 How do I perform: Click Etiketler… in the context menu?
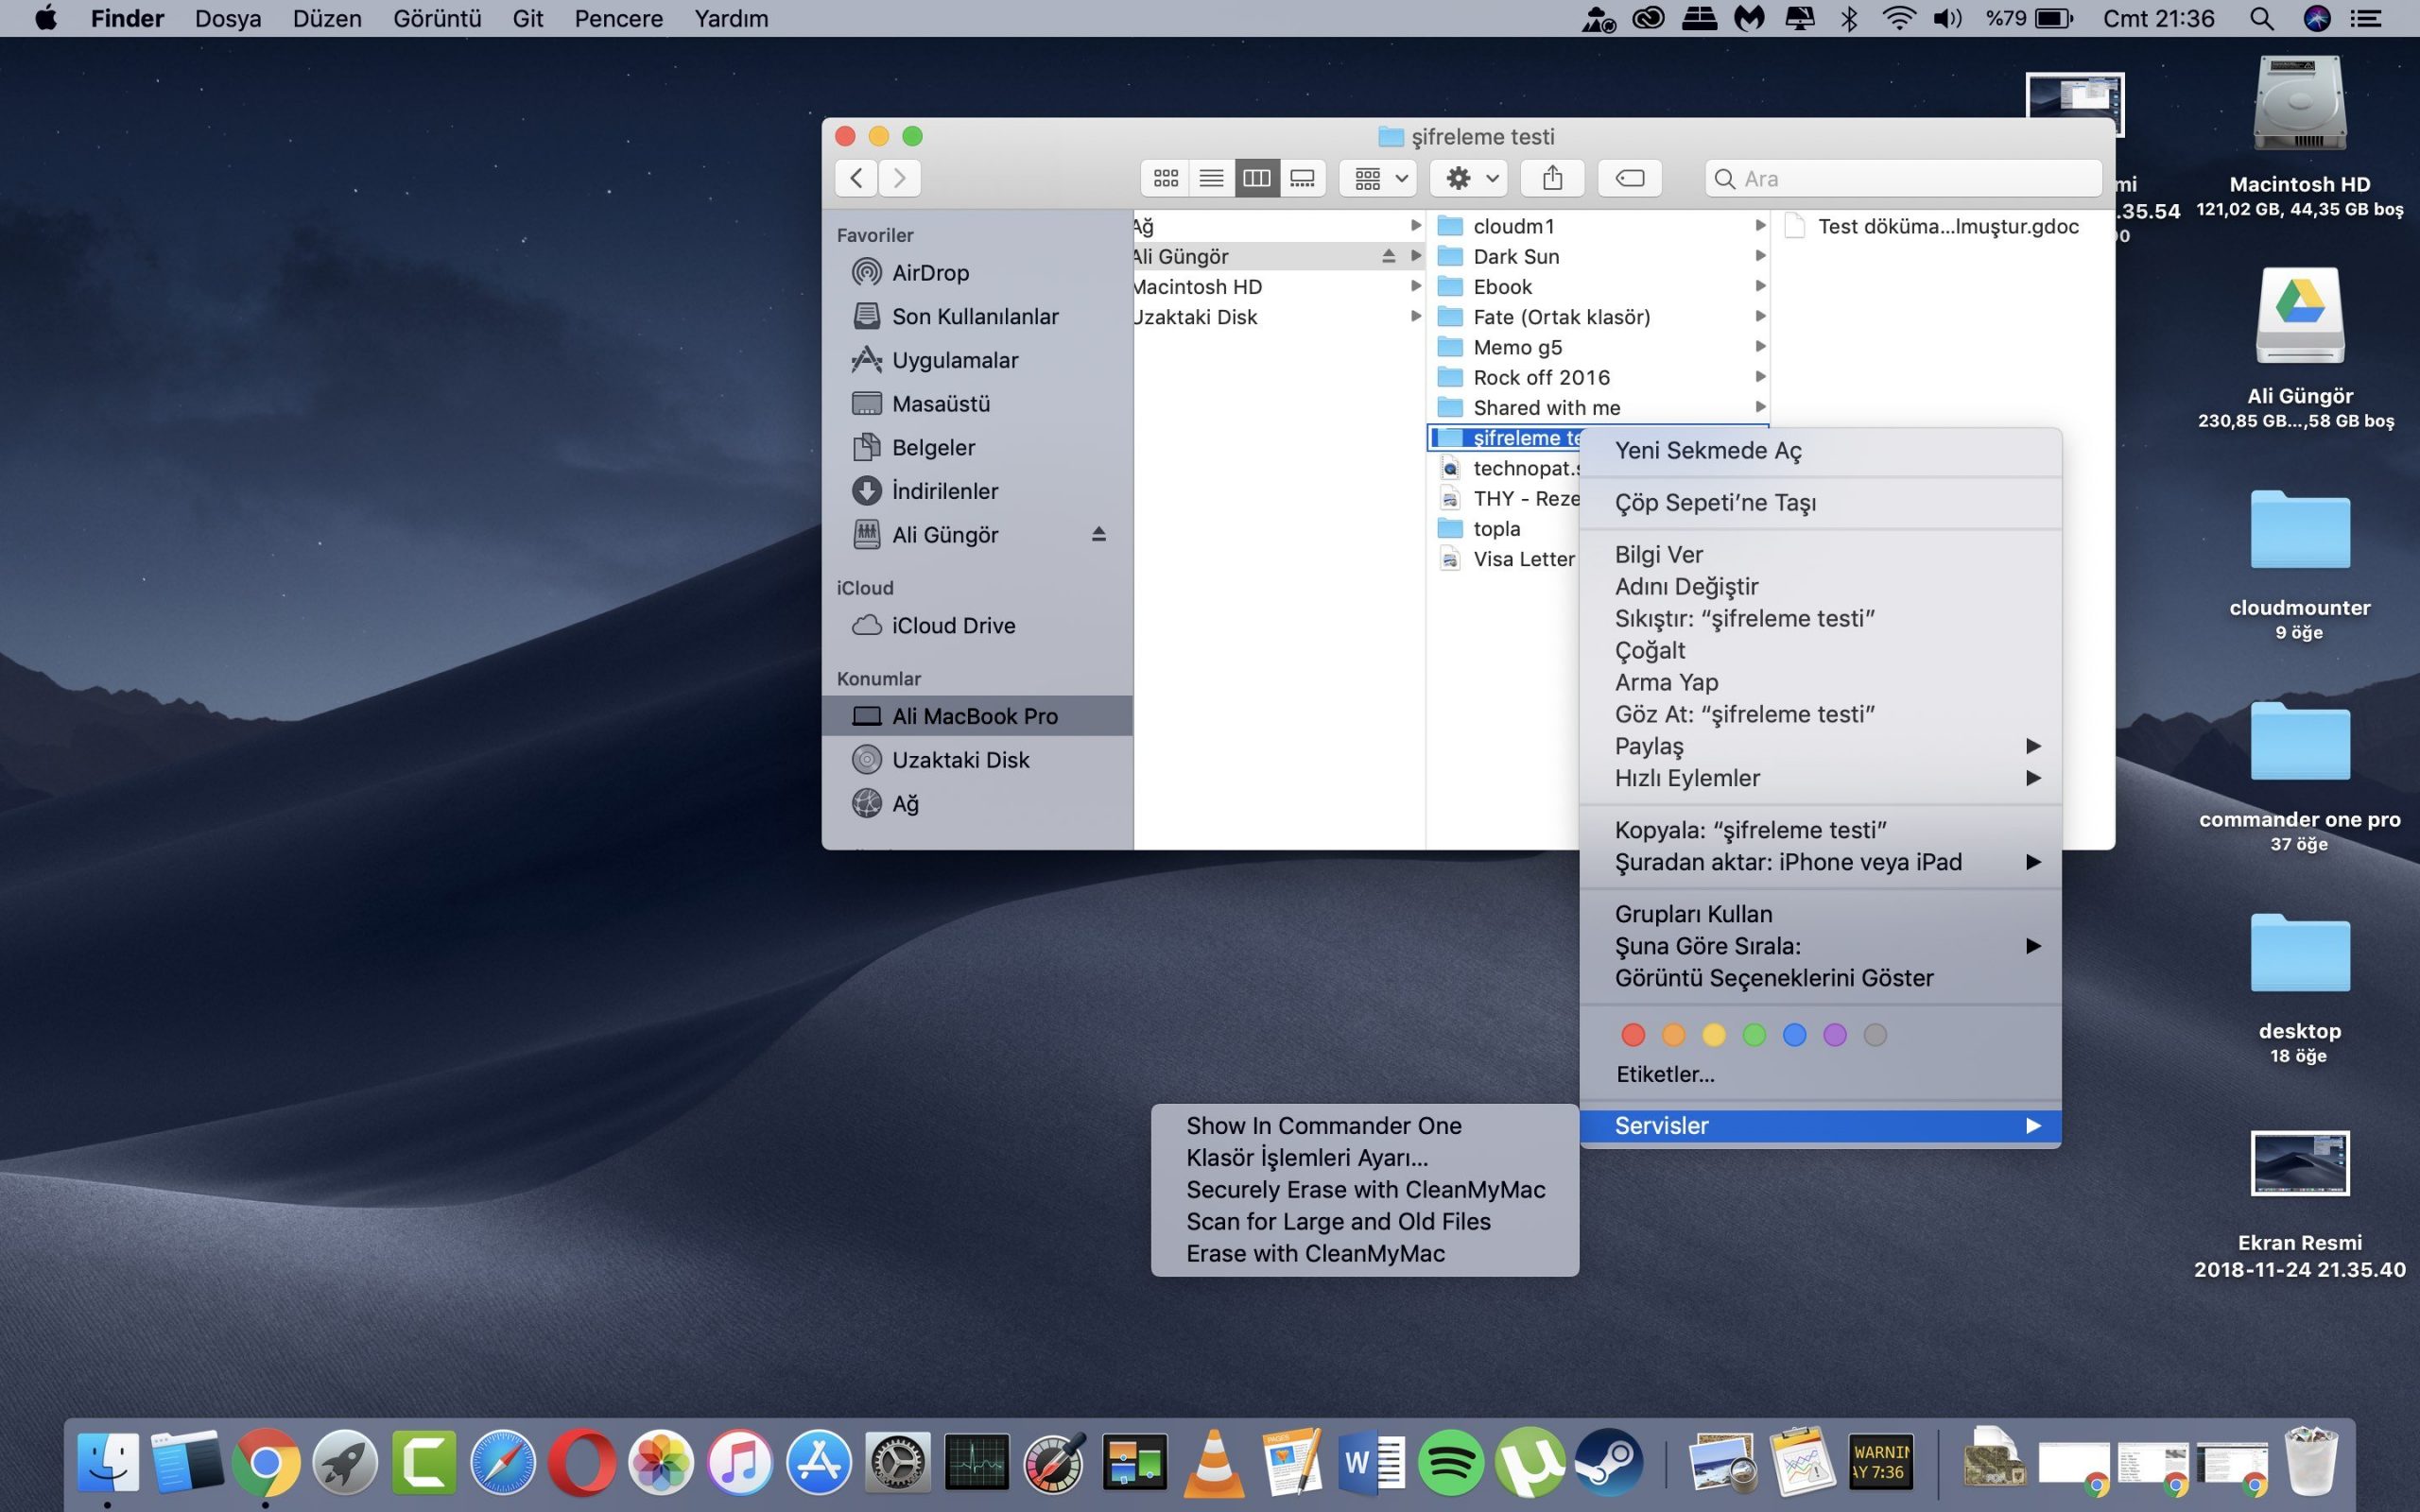(1664, 1074)
